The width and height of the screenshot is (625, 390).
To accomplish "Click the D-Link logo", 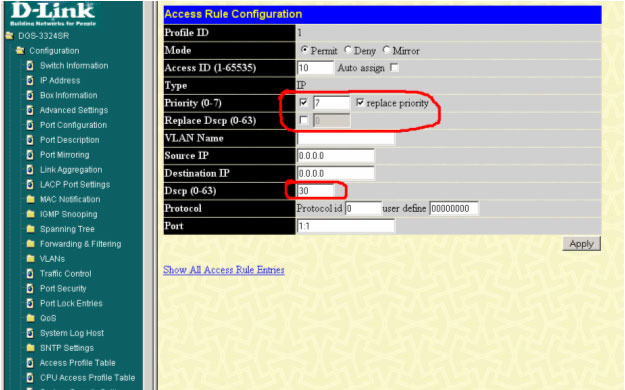I will (53, 14).
